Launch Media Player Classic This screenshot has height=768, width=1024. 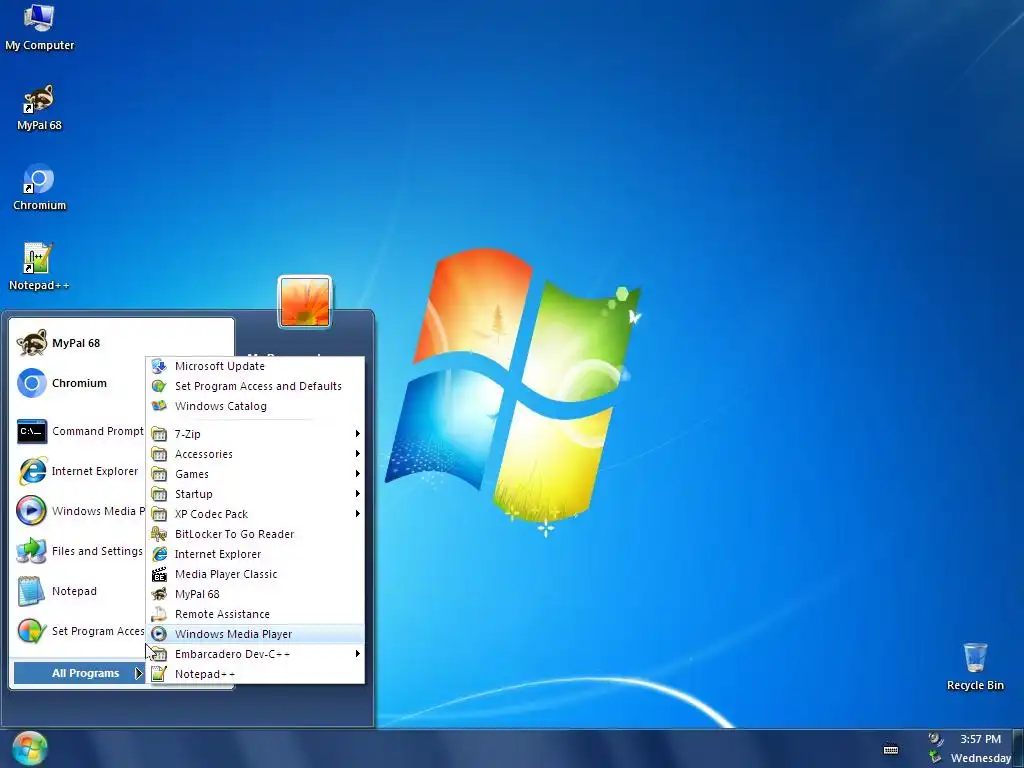coord(256,574)
